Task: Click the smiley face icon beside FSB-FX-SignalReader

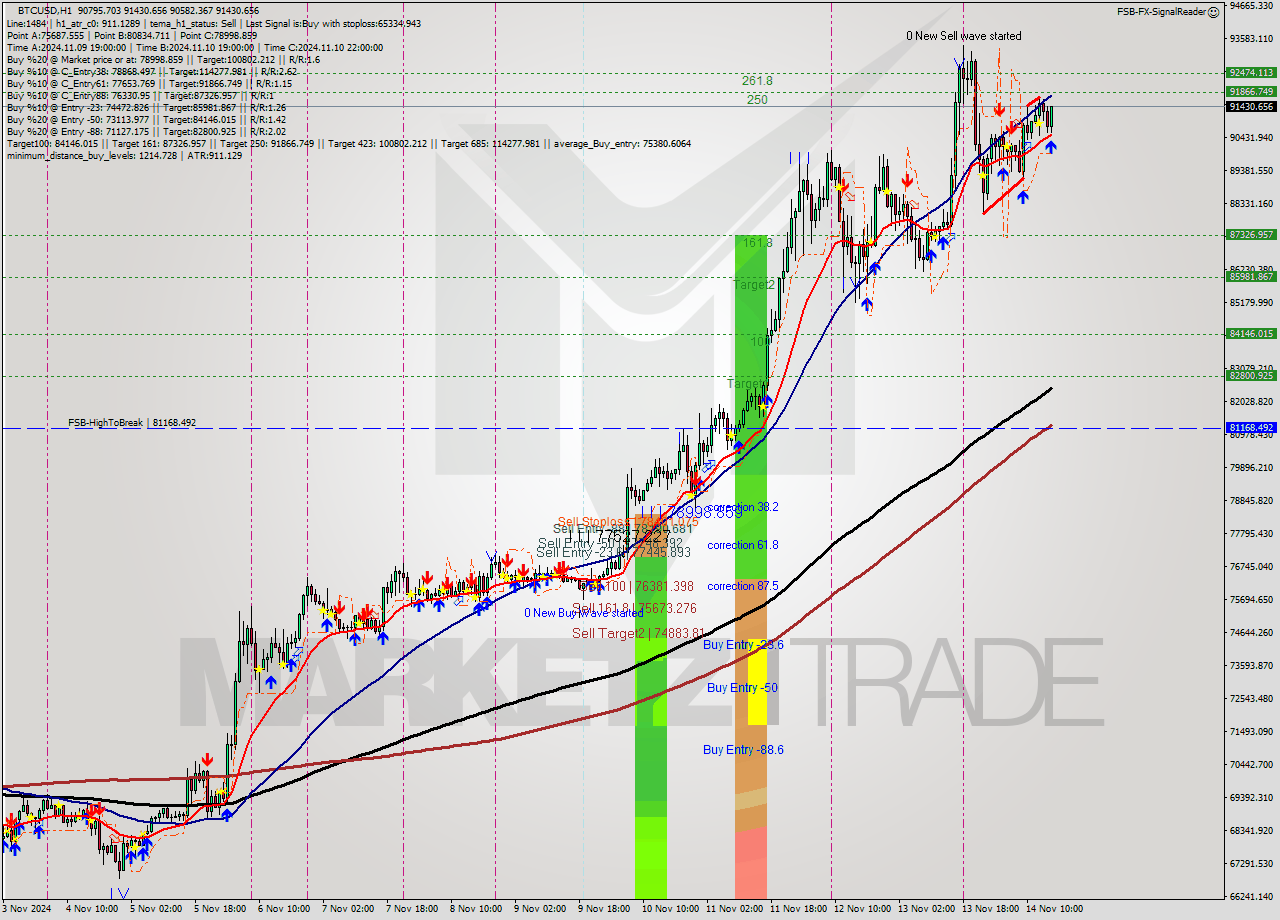Action: coord(1213,12)
